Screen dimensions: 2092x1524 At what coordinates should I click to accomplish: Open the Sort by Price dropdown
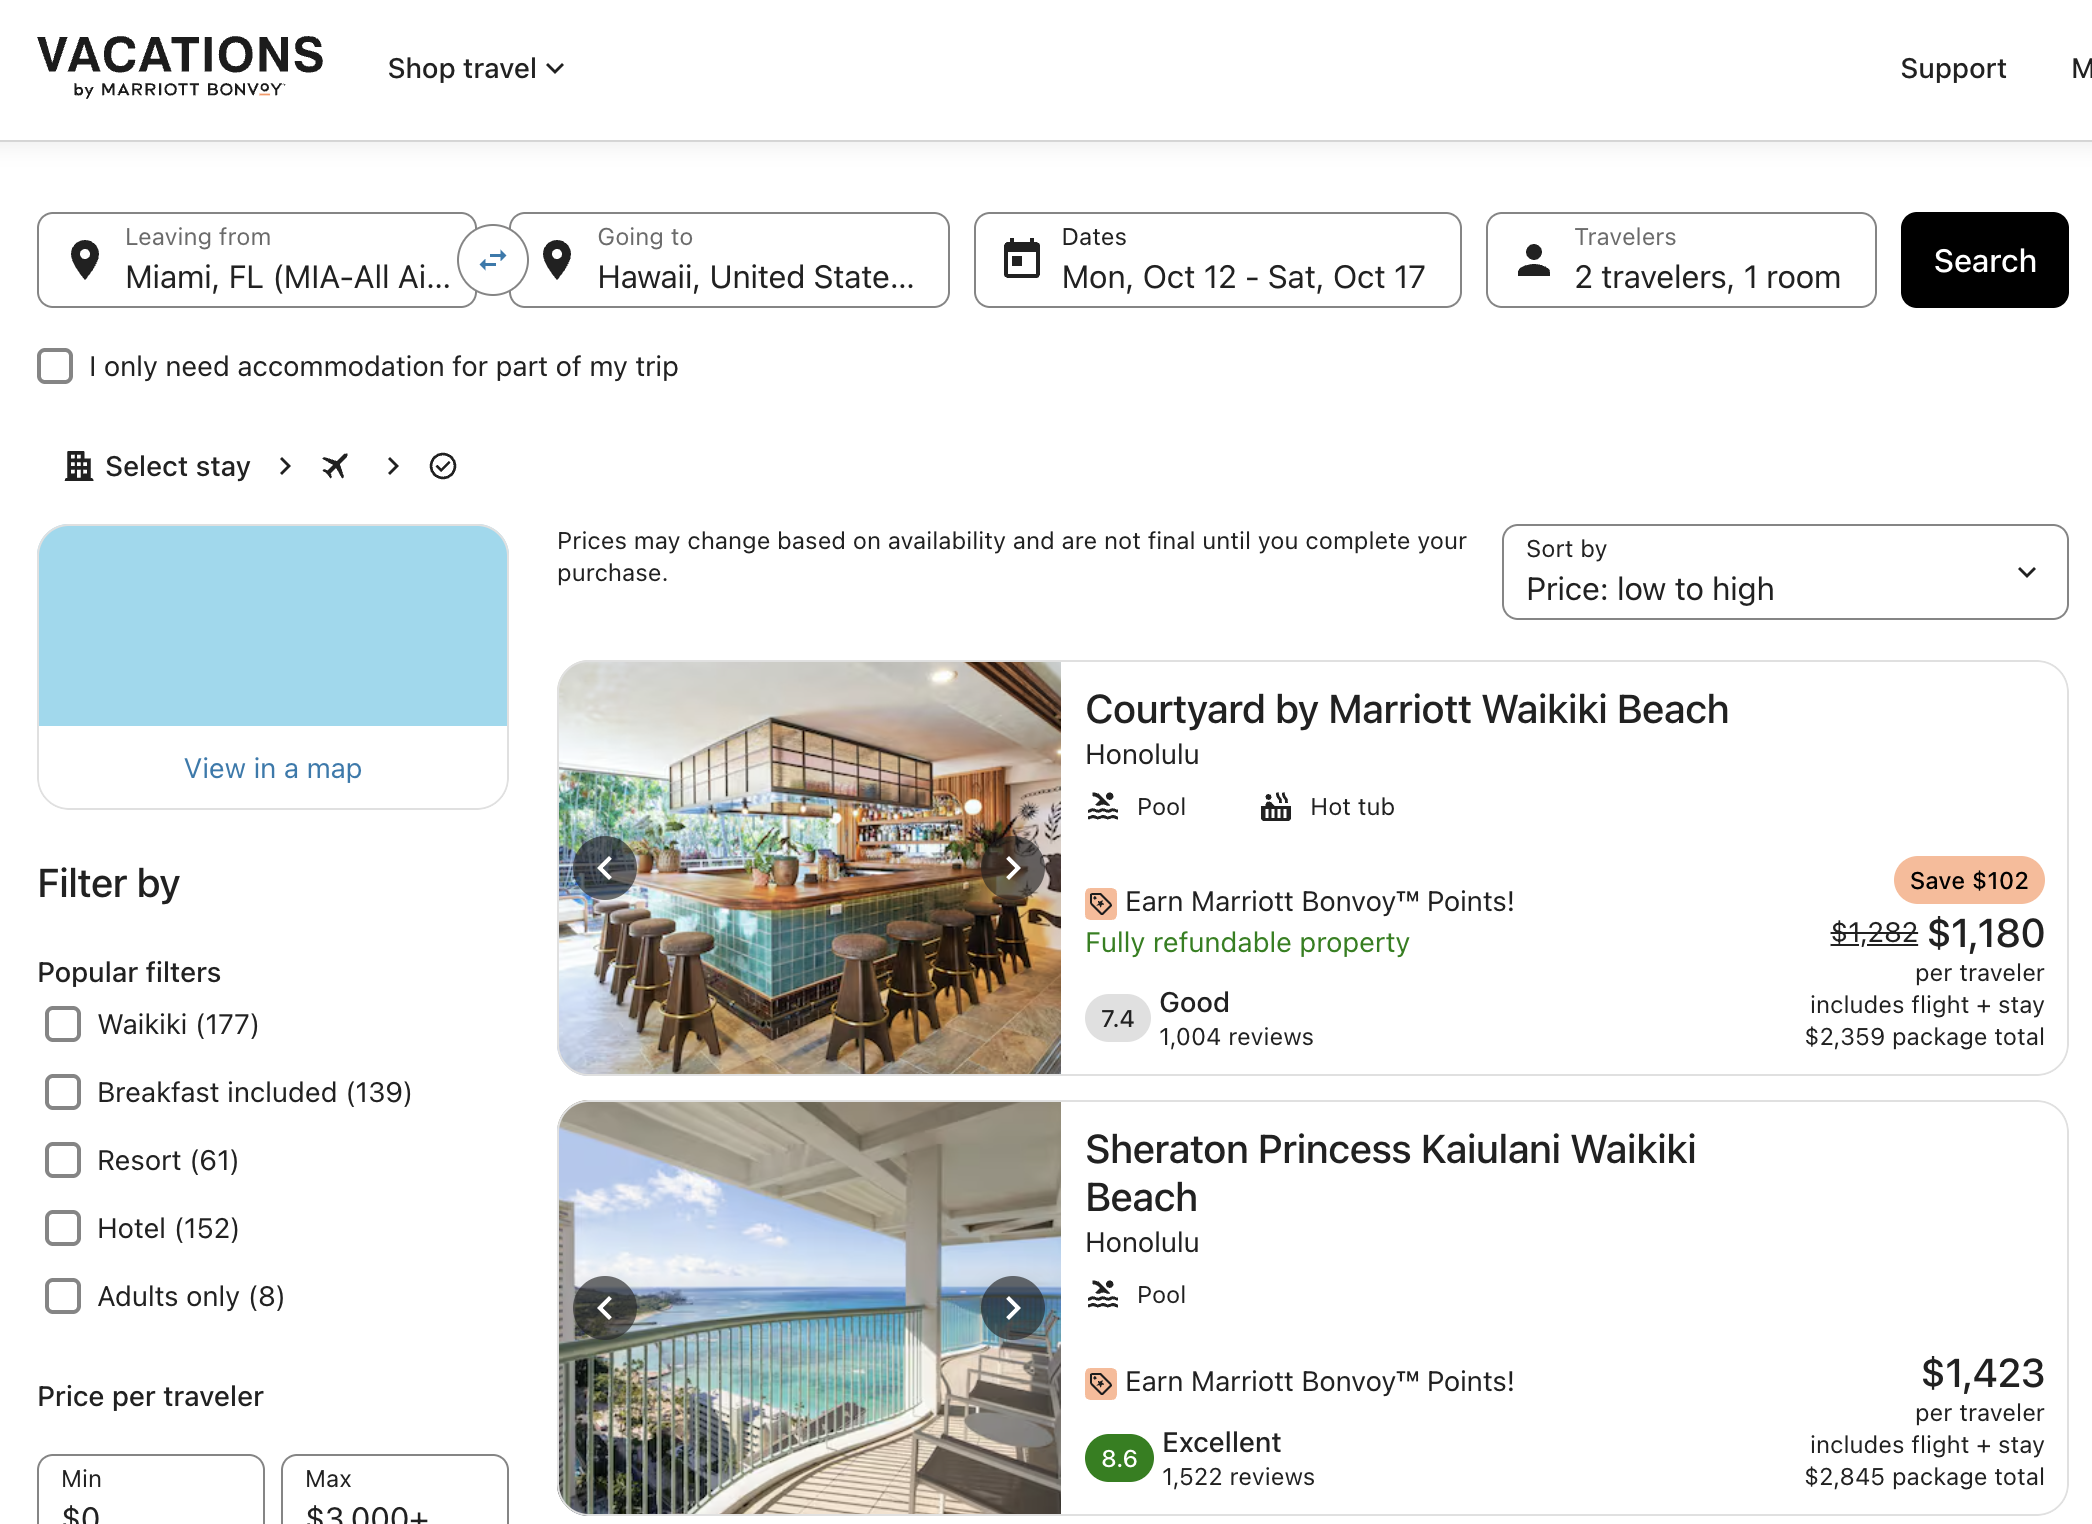click(x=1784, y=572)
